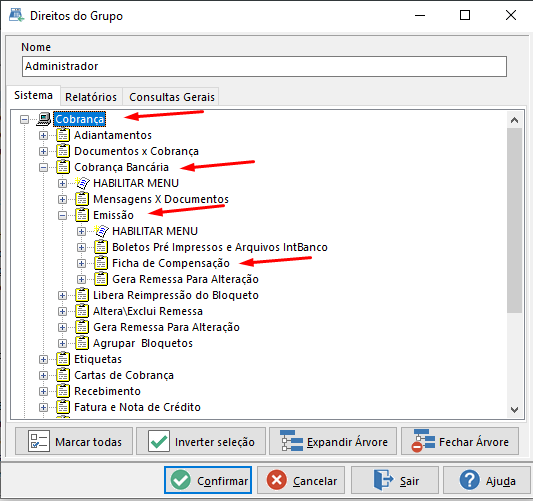Image resolution: width=533 pixels, height=501 pixels.
Task: Expand the Libera Reimpressão do Bloqueto node
Action: click(x=62, y=295)
